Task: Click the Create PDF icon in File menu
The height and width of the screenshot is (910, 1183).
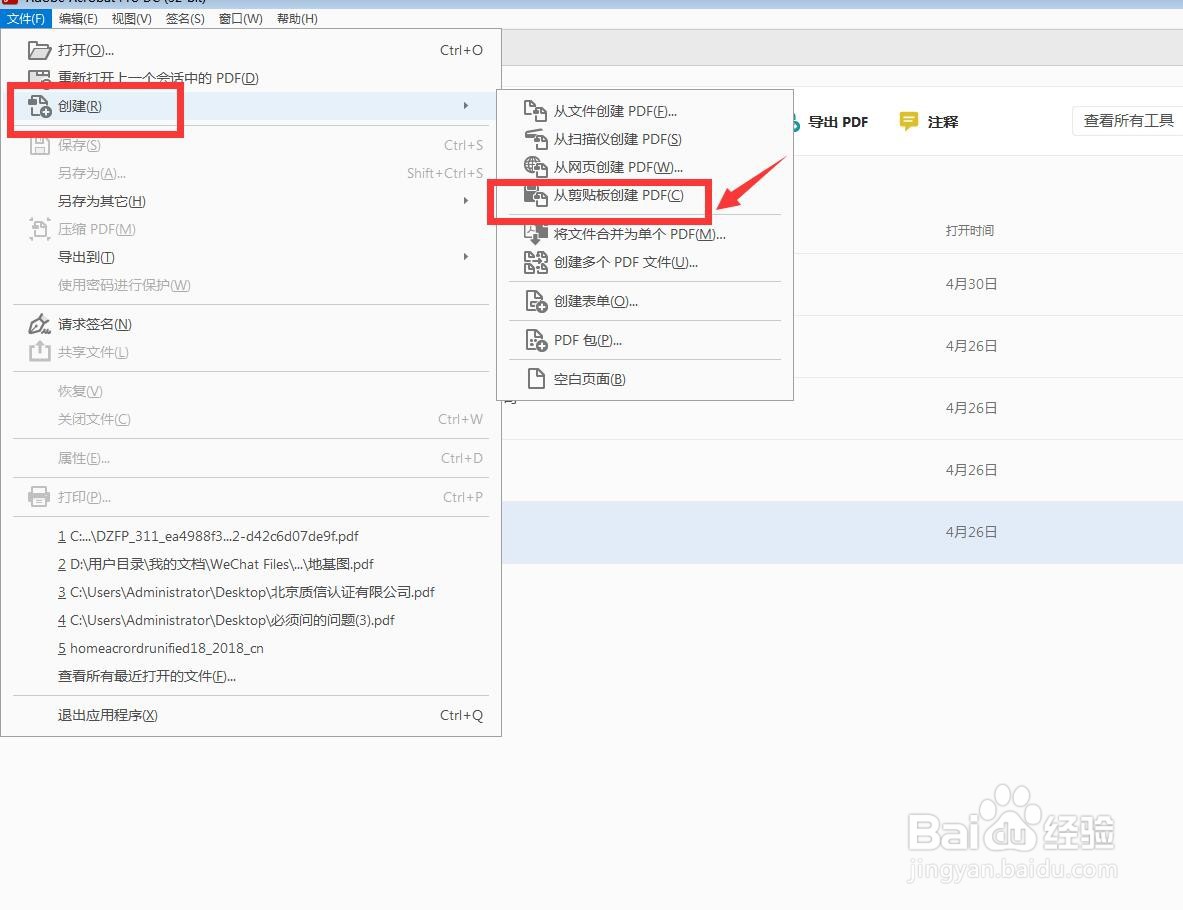Action: pyautogui.click(x=39, y=106)
